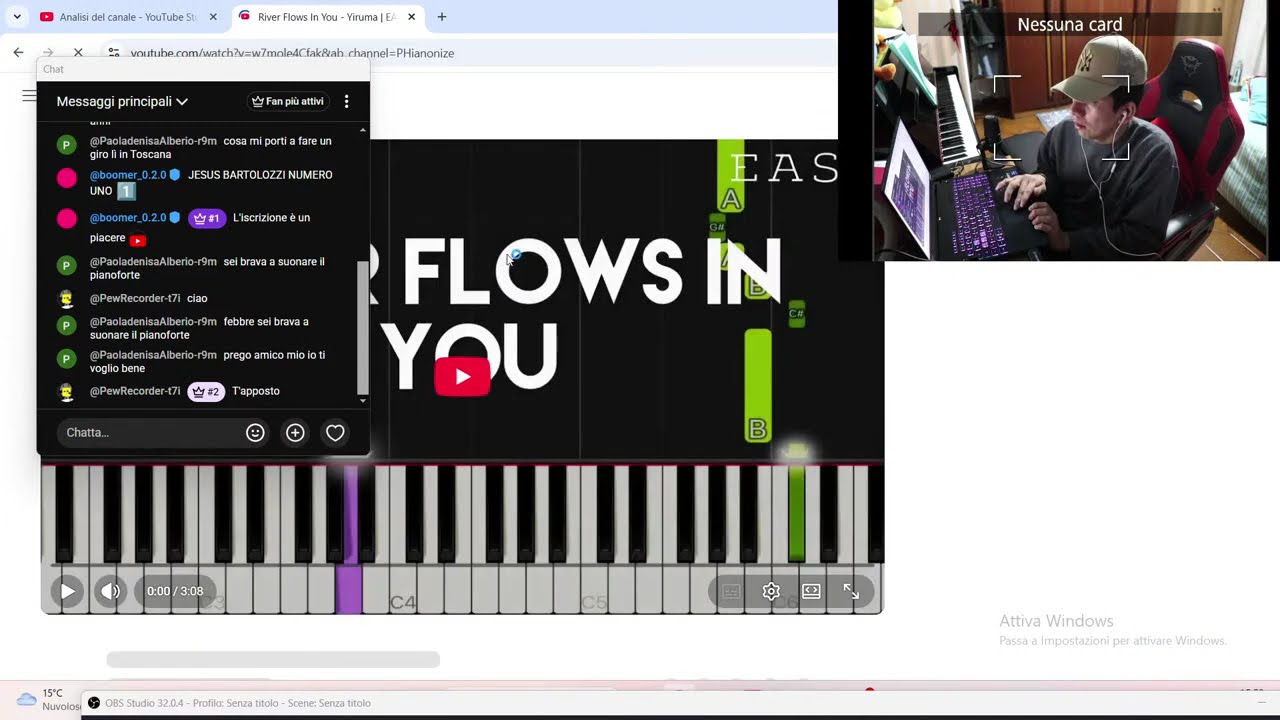Image resolution: width=1280 pixels, height=720 pixels.
Task: Open chat three-dot options menu
Action: point(346,101)
